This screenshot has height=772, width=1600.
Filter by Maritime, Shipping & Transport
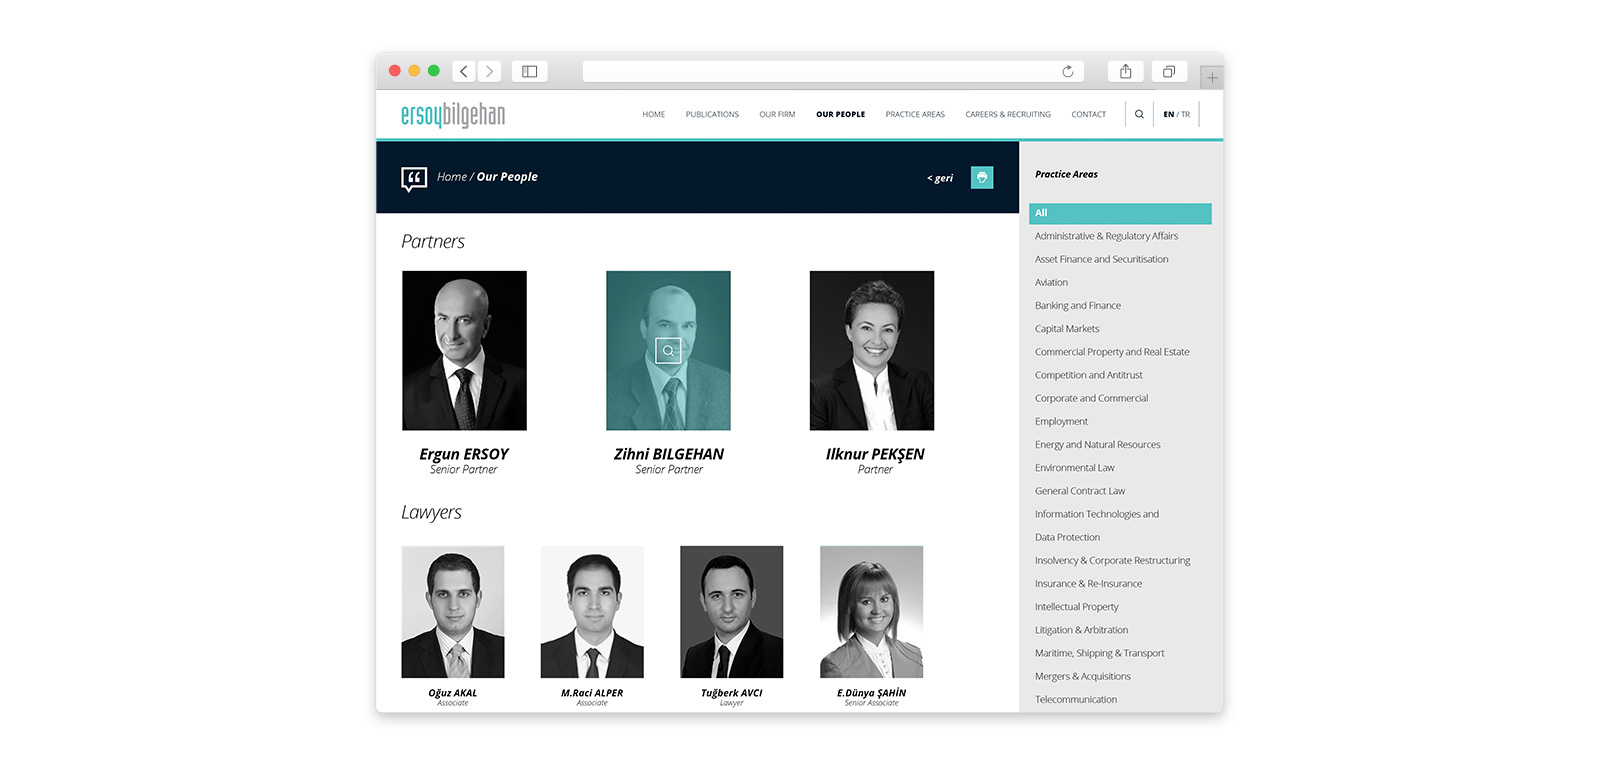[x=1099, y=653]
